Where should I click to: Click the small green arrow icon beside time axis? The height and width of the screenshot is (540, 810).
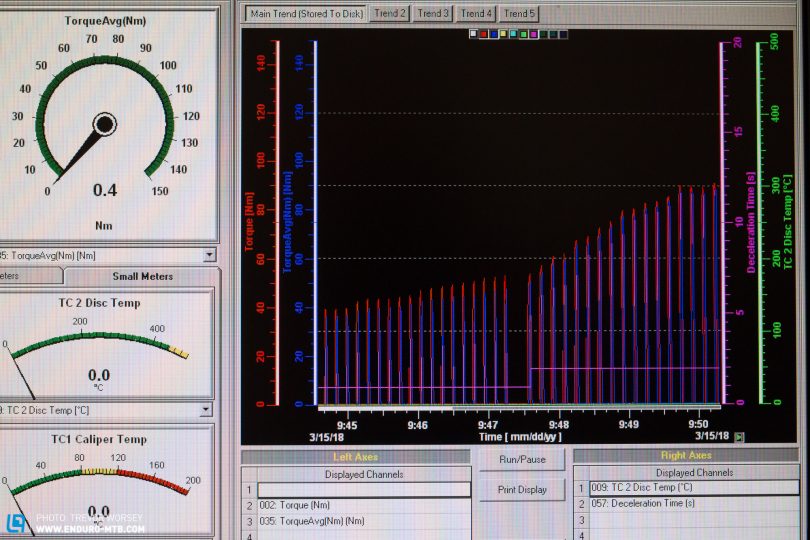739,436
